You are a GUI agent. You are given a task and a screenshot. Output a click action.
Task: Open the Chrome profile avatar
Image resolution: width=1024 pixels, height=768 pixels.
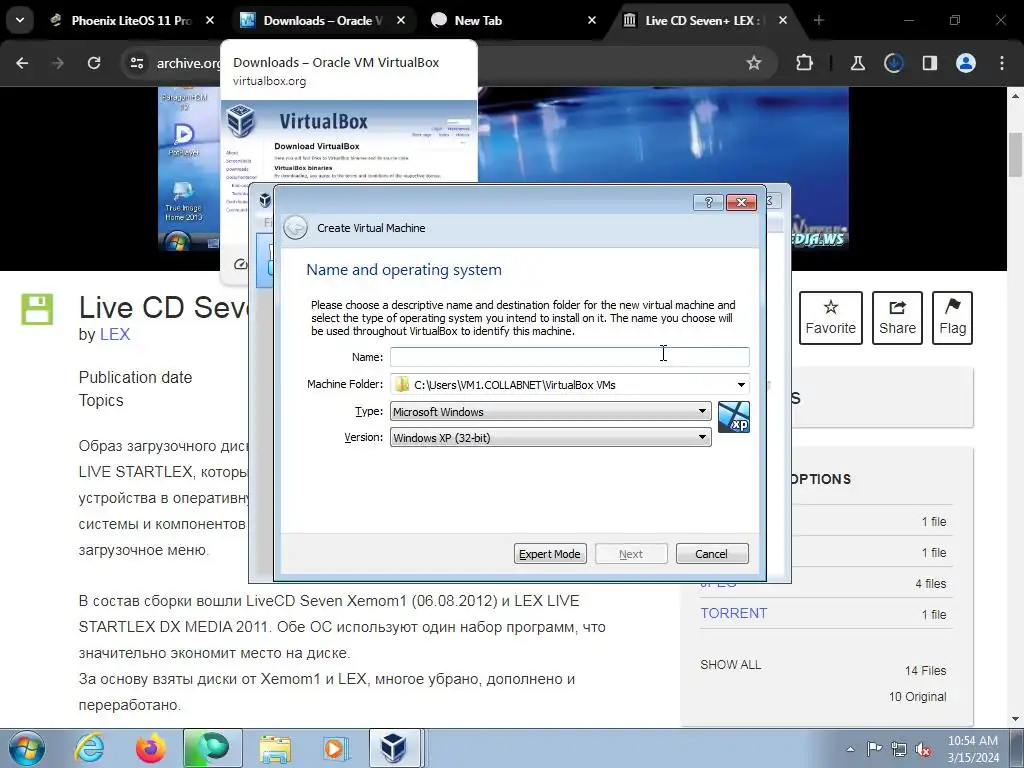click(966, 63)
